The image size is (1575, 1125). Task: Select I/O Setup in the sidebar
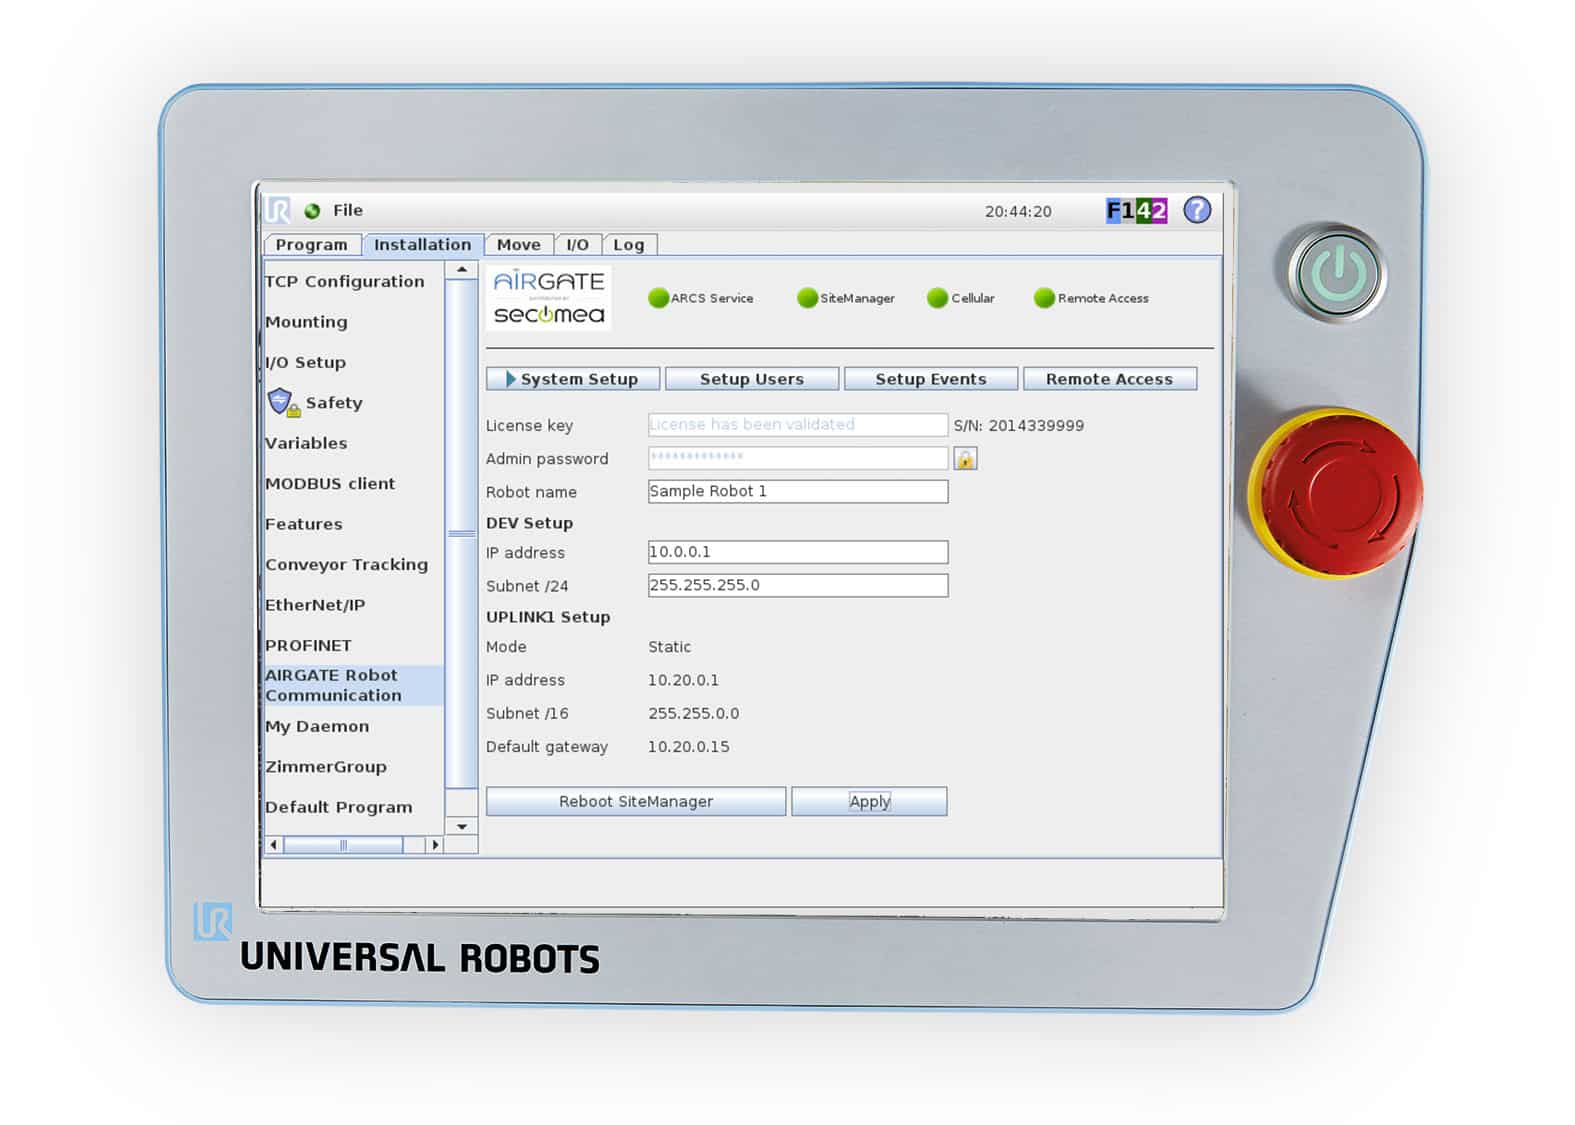[305, 362]
